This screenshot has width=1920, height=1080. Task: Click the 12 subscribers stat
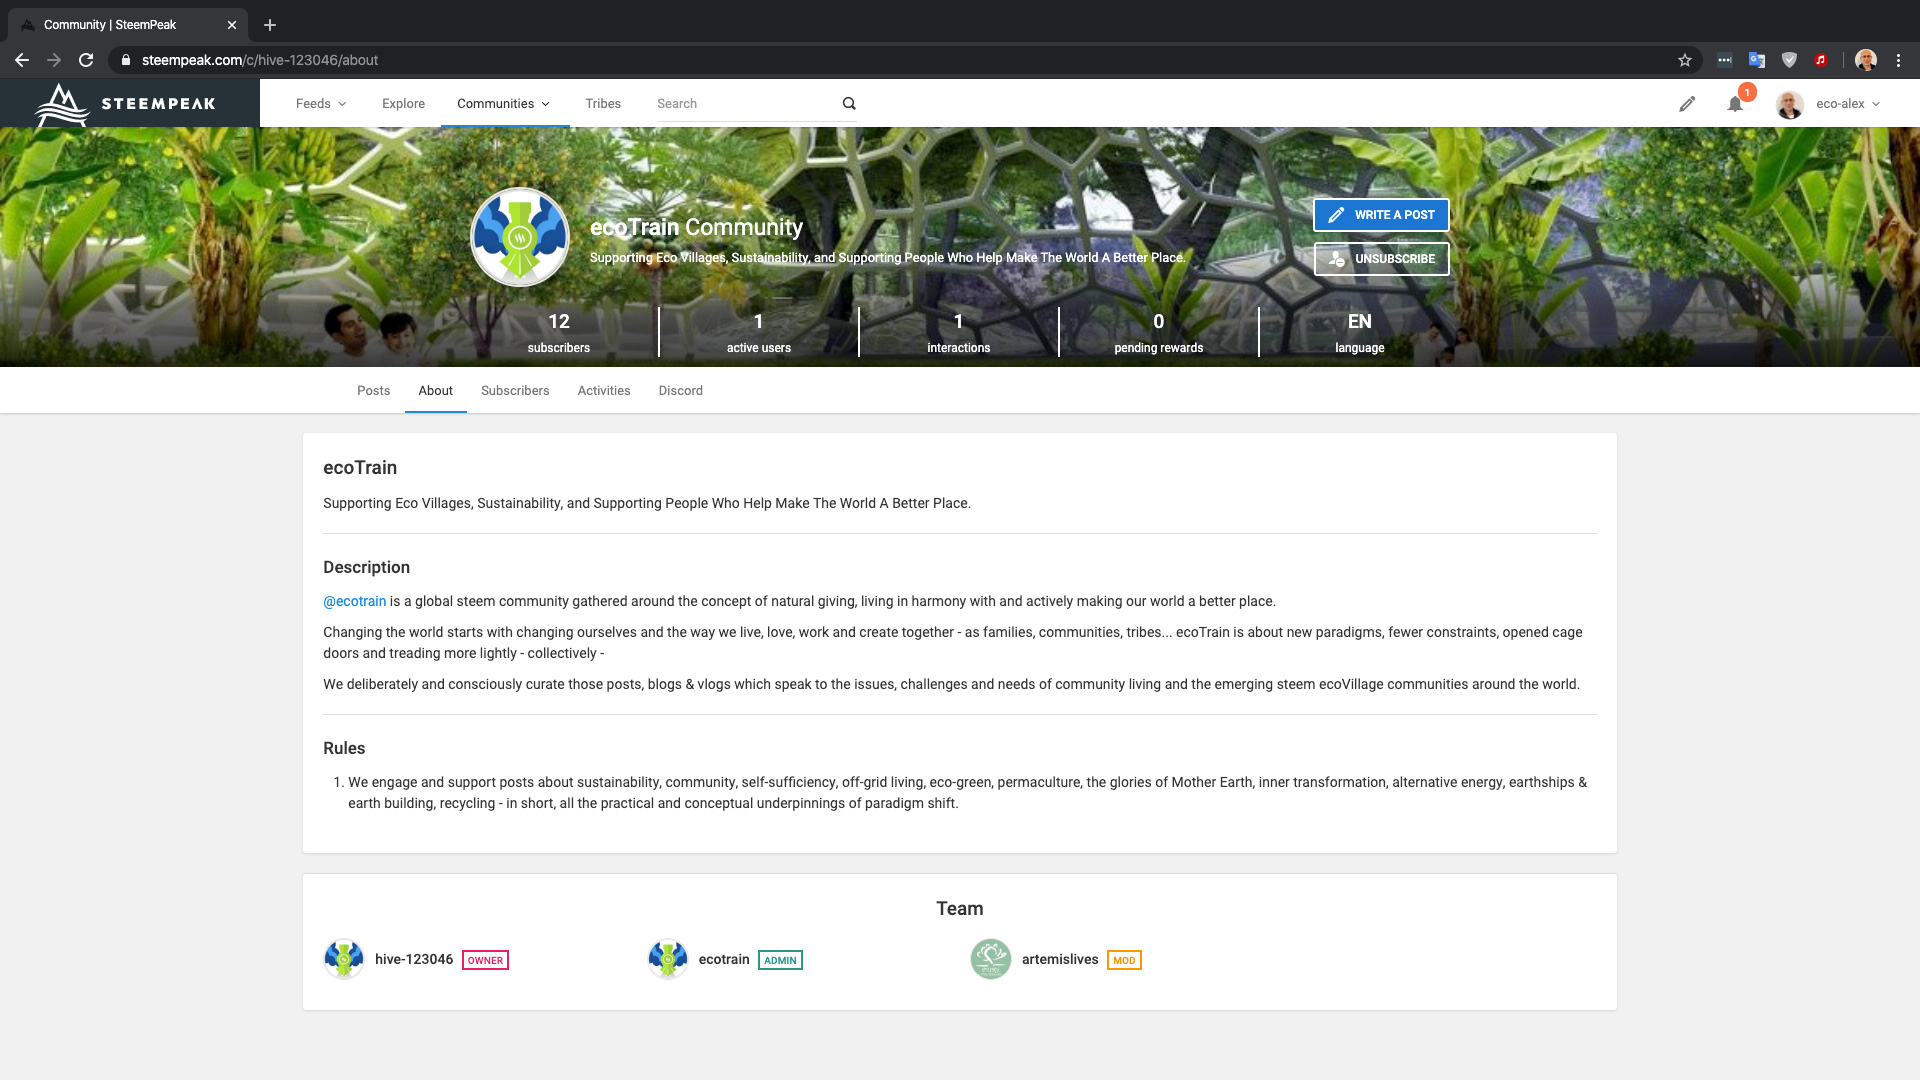tap(559, 332)
